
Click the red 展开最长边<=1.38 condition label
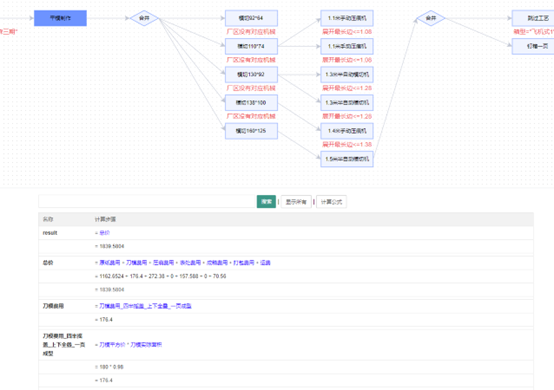pos(347,144)
